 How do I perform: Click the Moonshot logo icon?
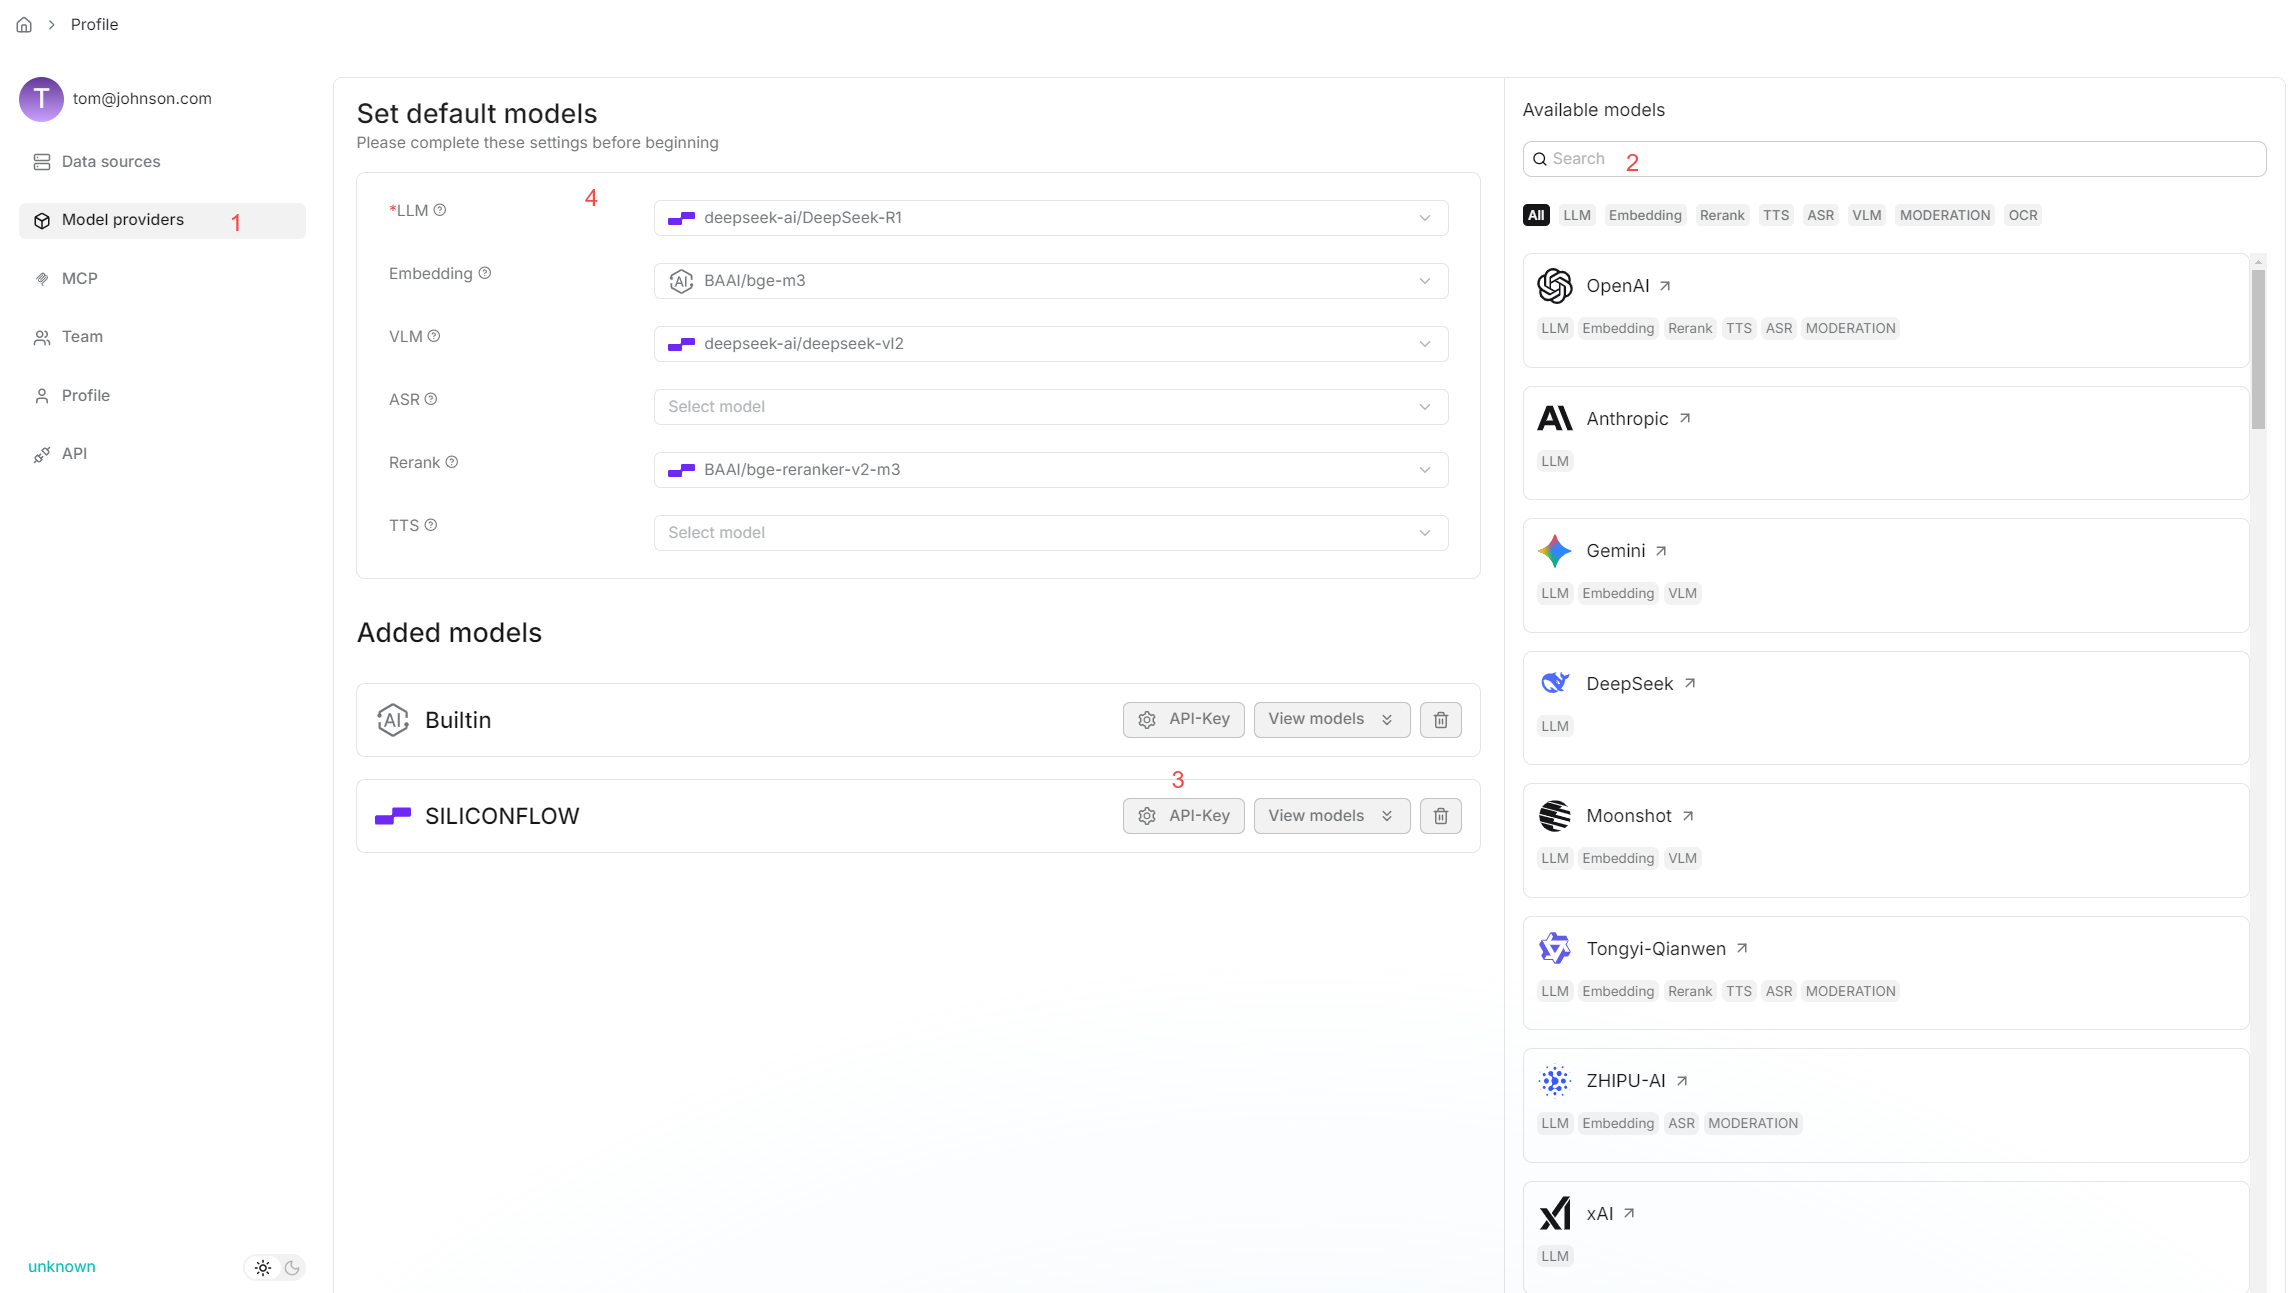[x=1555, y=816]
